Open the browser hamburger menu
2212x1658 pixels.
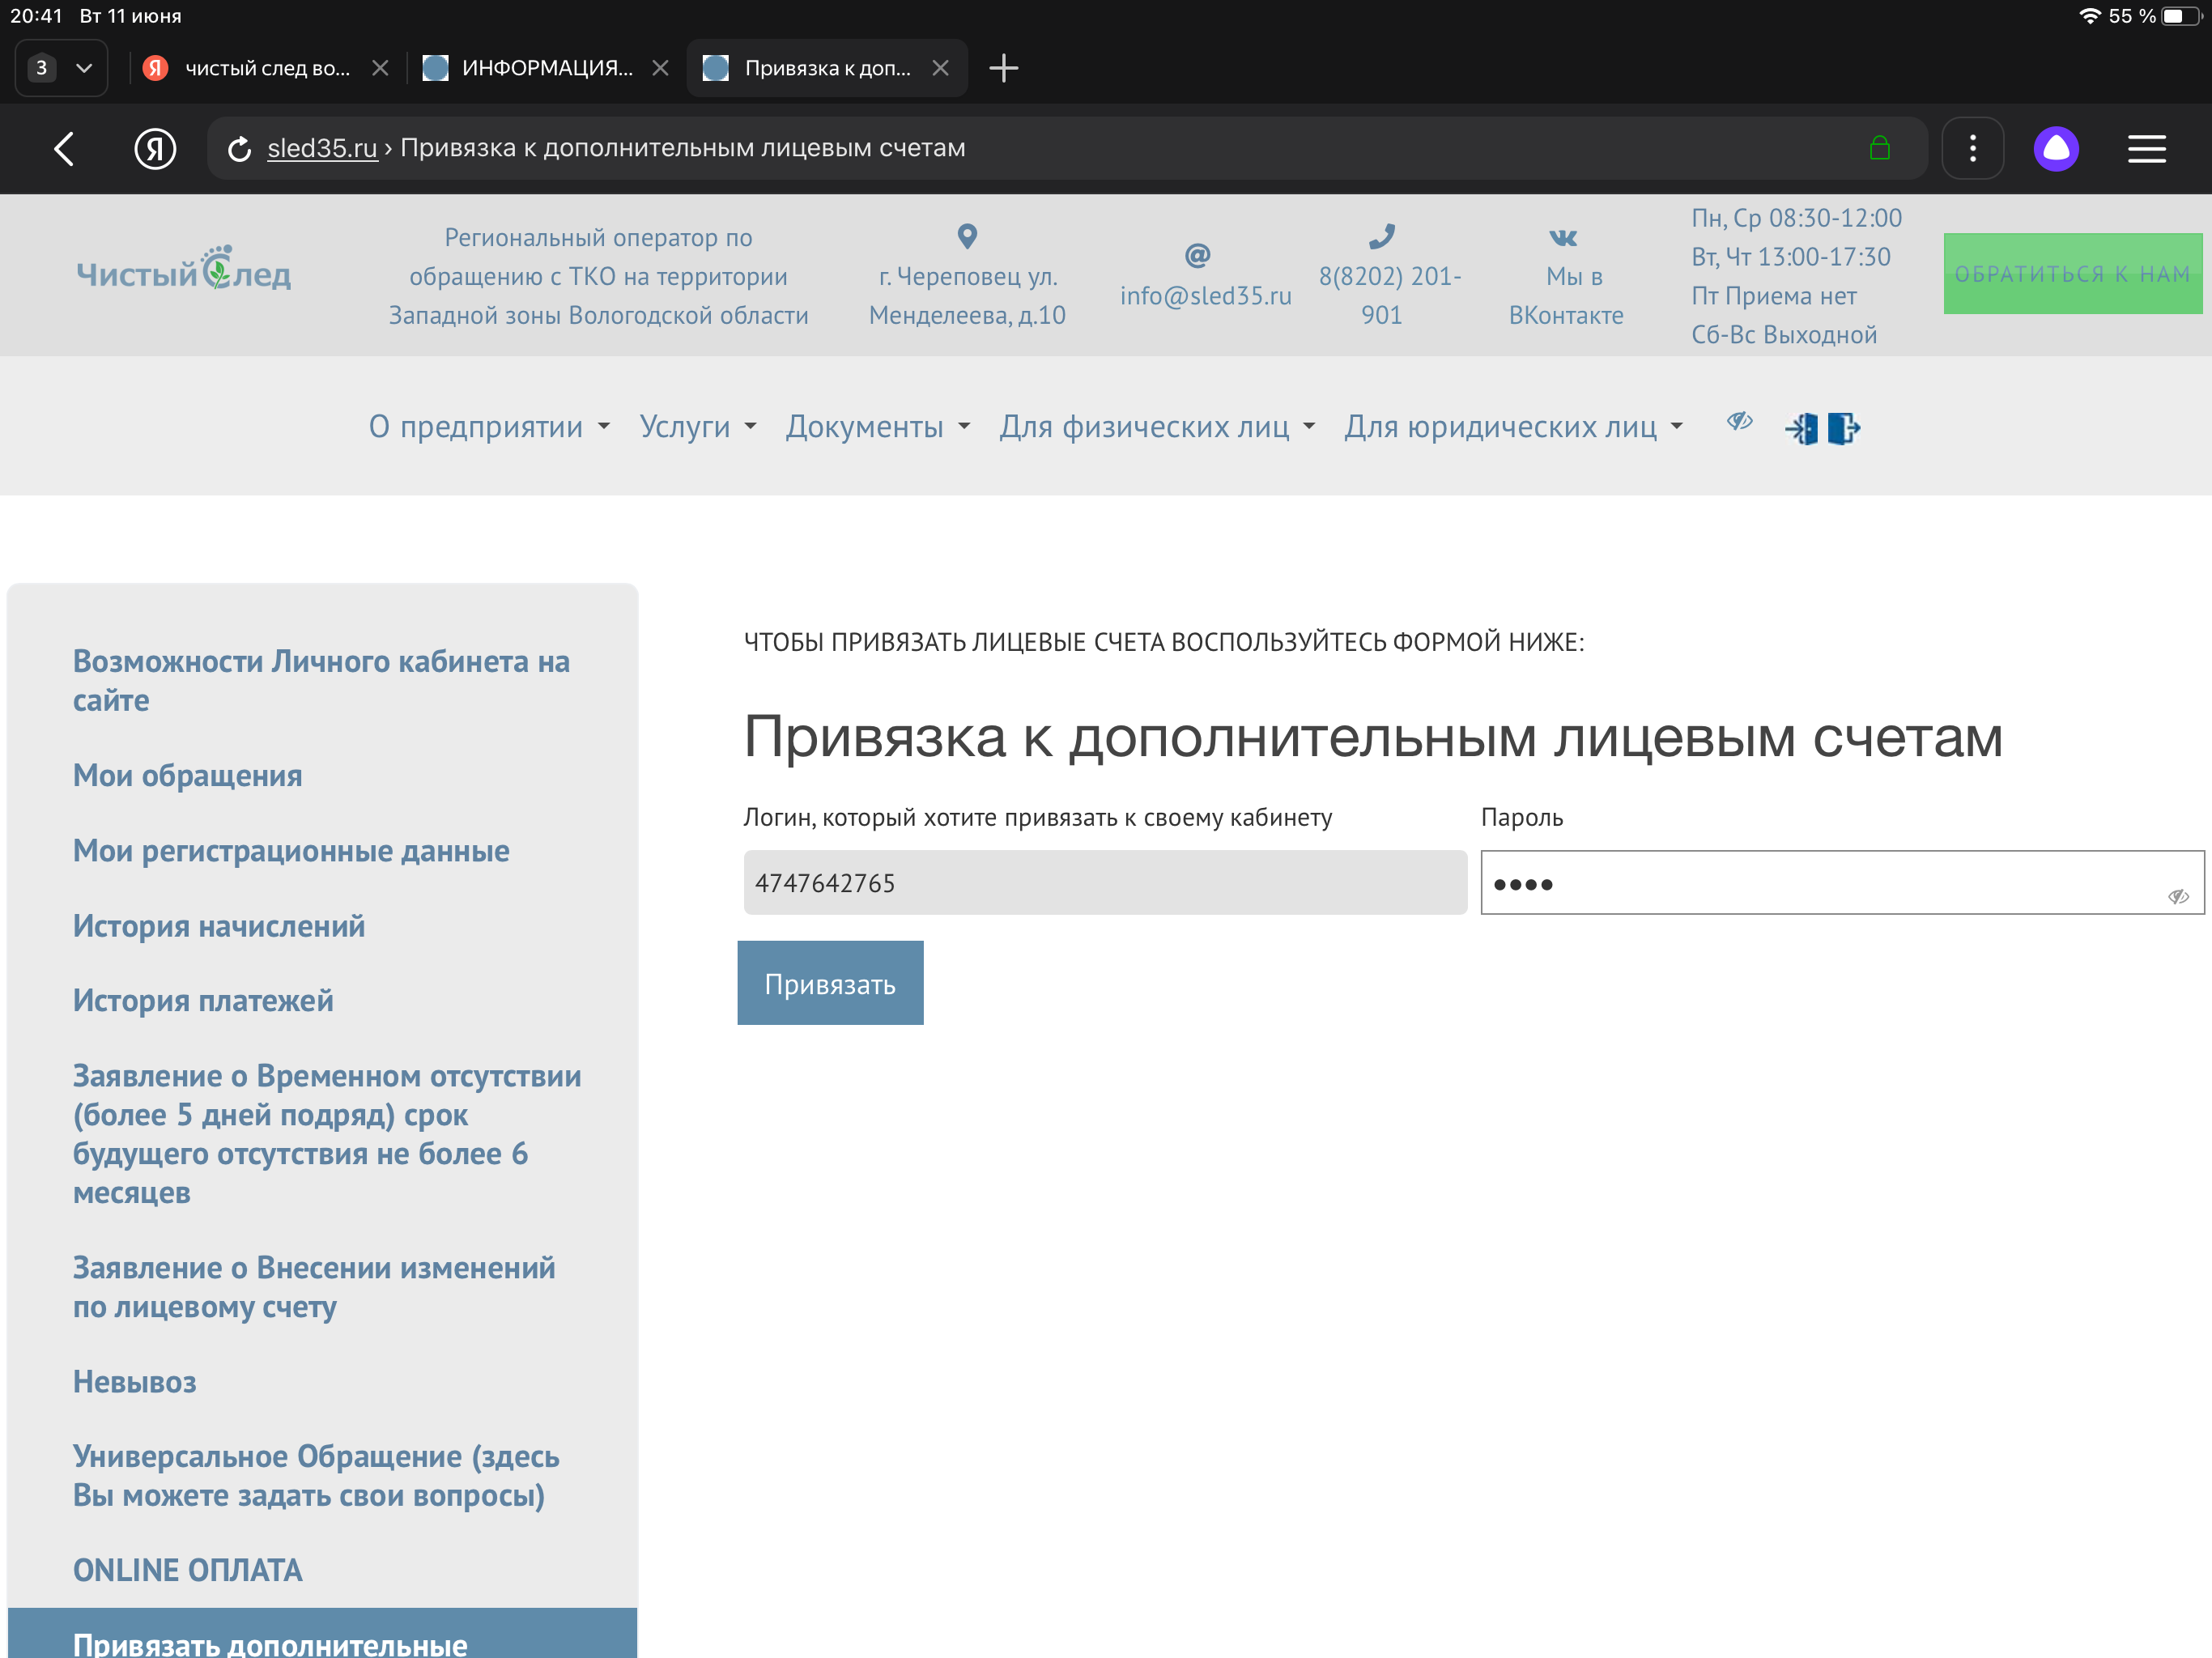(2146, 149)
